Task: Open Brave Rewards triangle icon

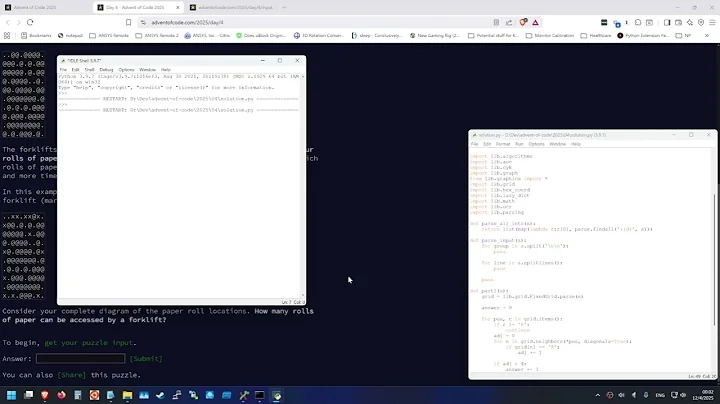Action: pyautogui.click(x=535, y=22)
